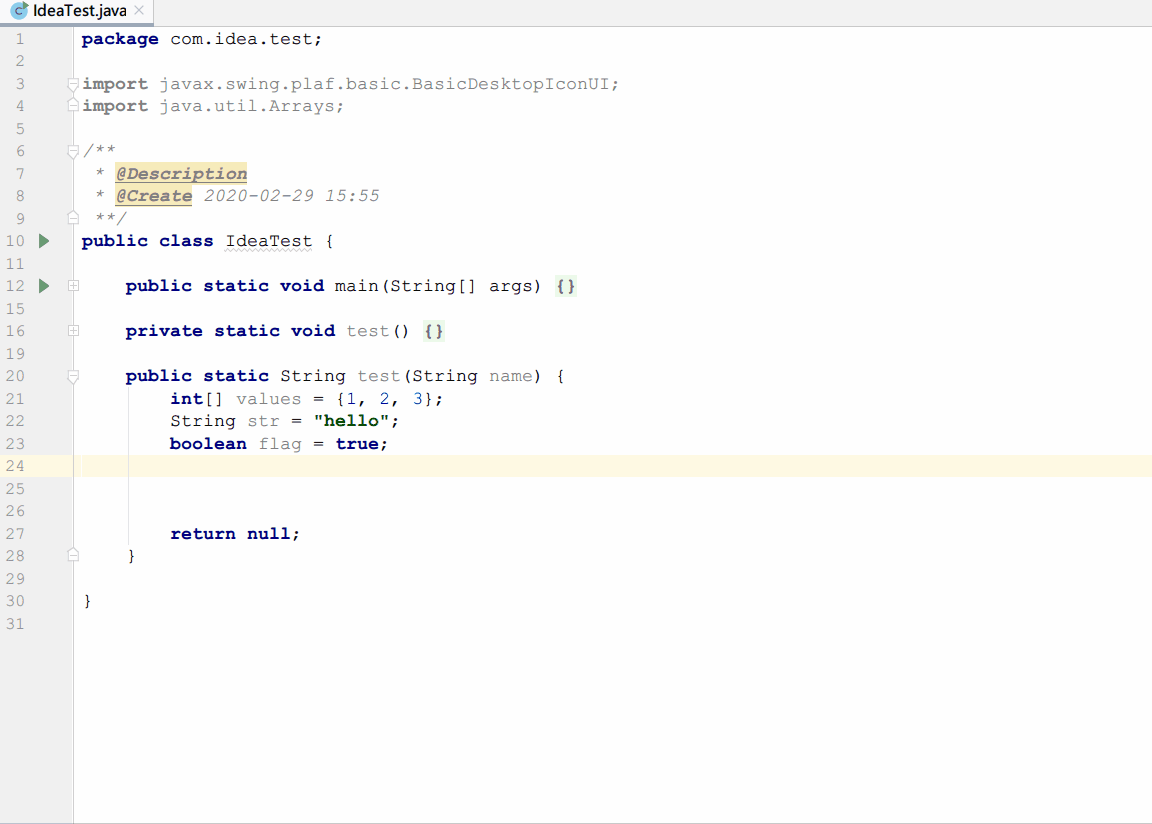Viewport: 1152px width, 824px height.
Task: Click line number 25 in the gutter
Action: click(x=15, y=488)
